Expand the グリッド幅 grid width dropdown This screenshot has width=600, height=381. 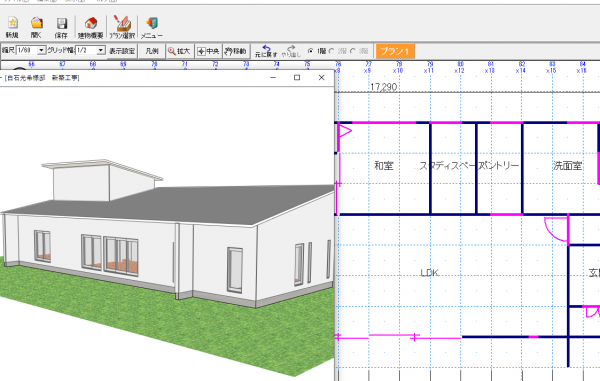pos(101,50)
